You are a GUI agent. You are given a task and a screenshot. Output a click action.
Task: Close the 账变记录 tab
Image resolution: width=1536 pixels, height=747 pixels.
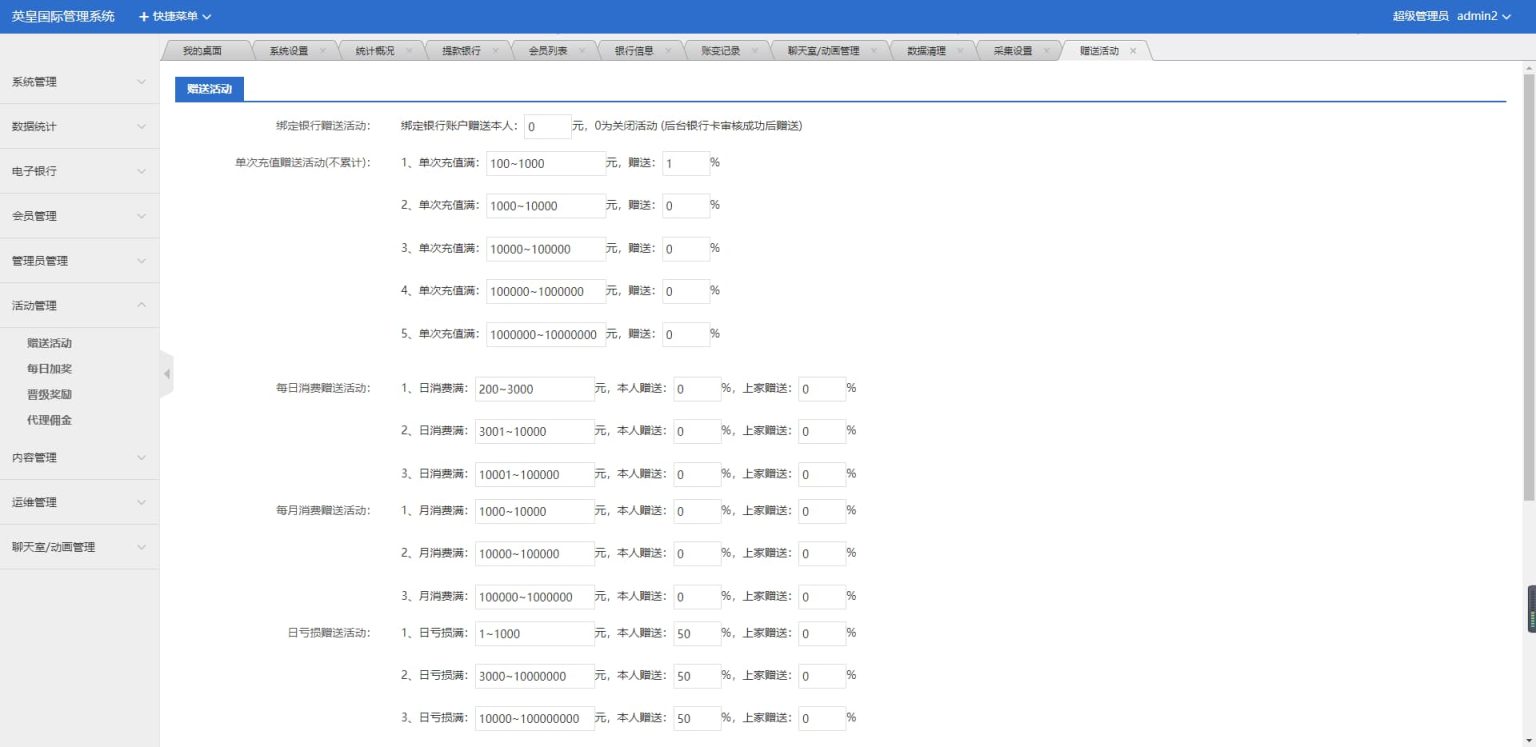[x=754, y=51]
